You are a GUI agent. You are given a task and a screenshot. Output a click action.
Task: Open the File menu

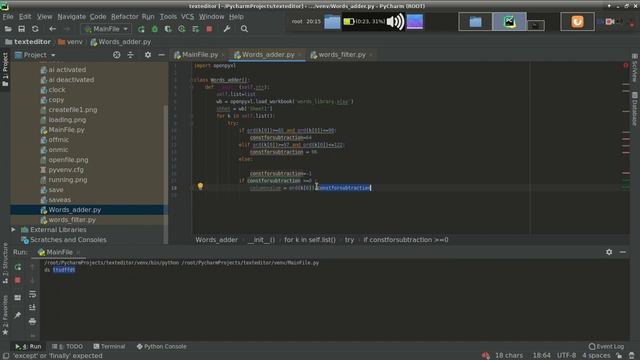click(8, 17)
